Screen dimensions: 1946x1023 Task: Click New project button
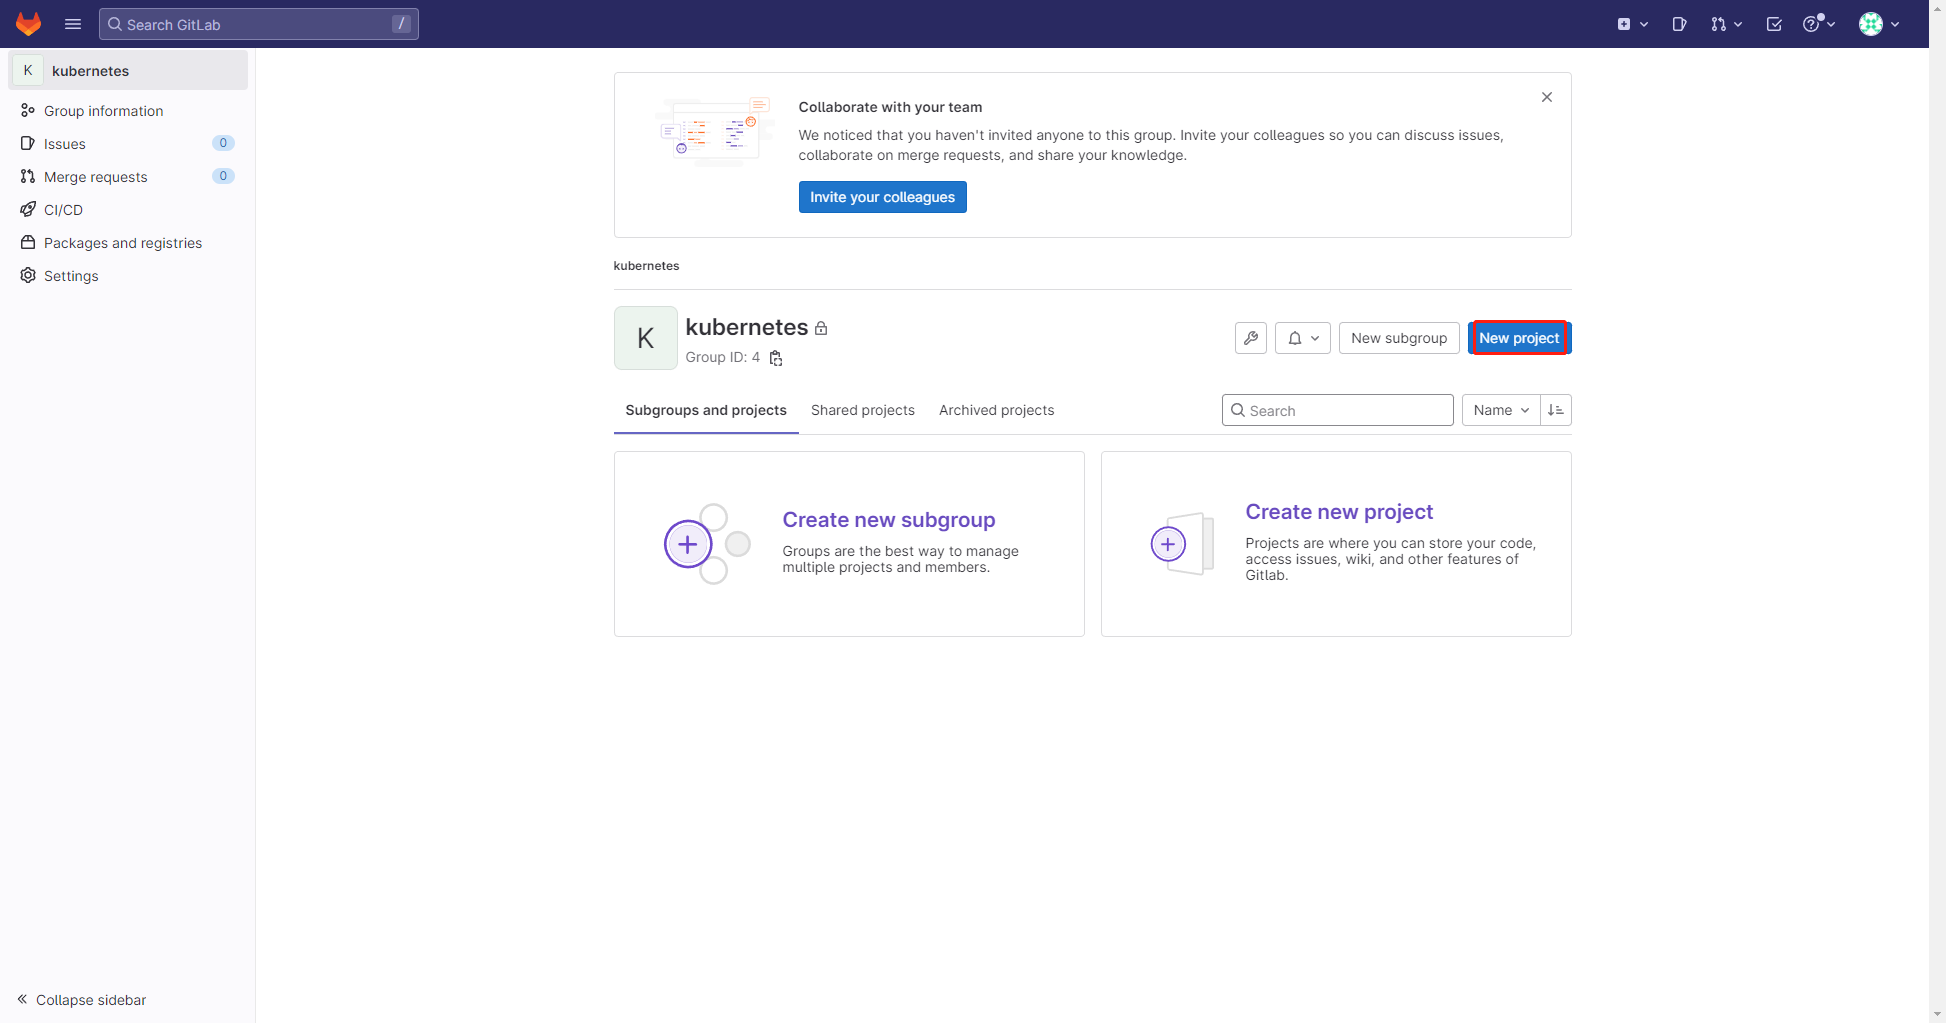(x=1519, y=338)
